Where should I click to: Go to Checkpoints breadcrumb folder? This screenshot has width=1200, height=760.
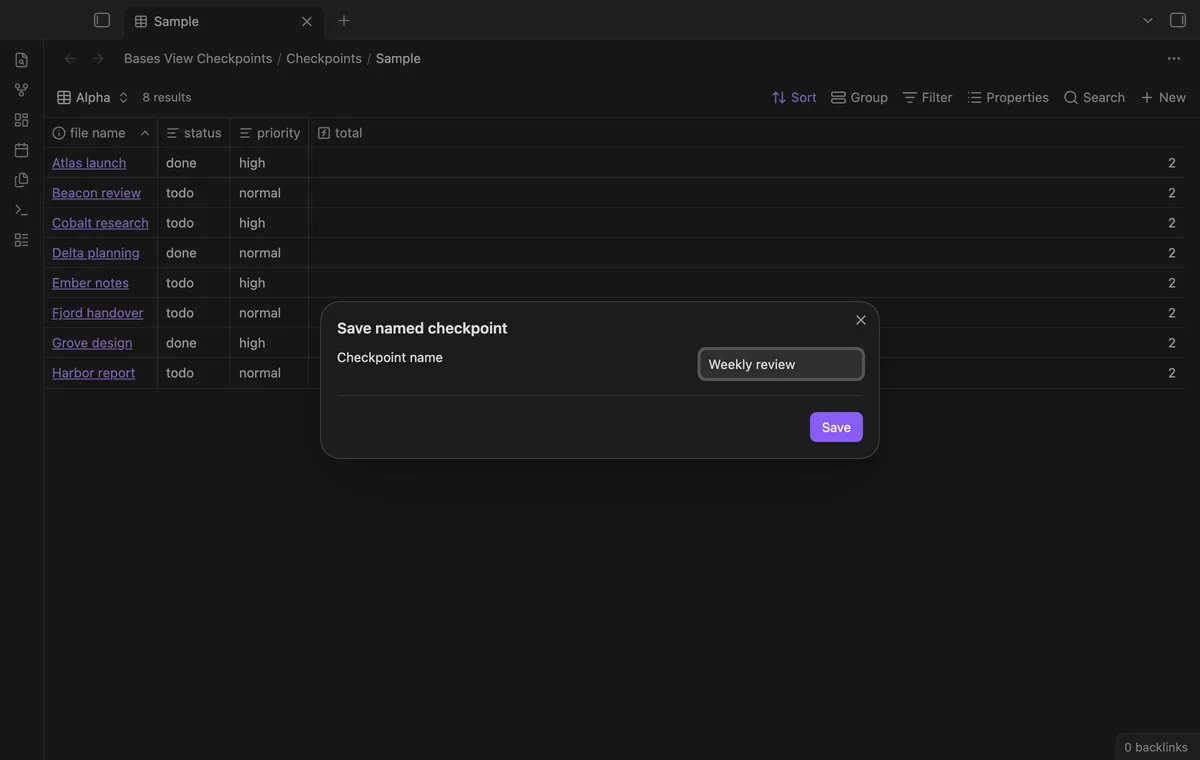click(324, 58)
